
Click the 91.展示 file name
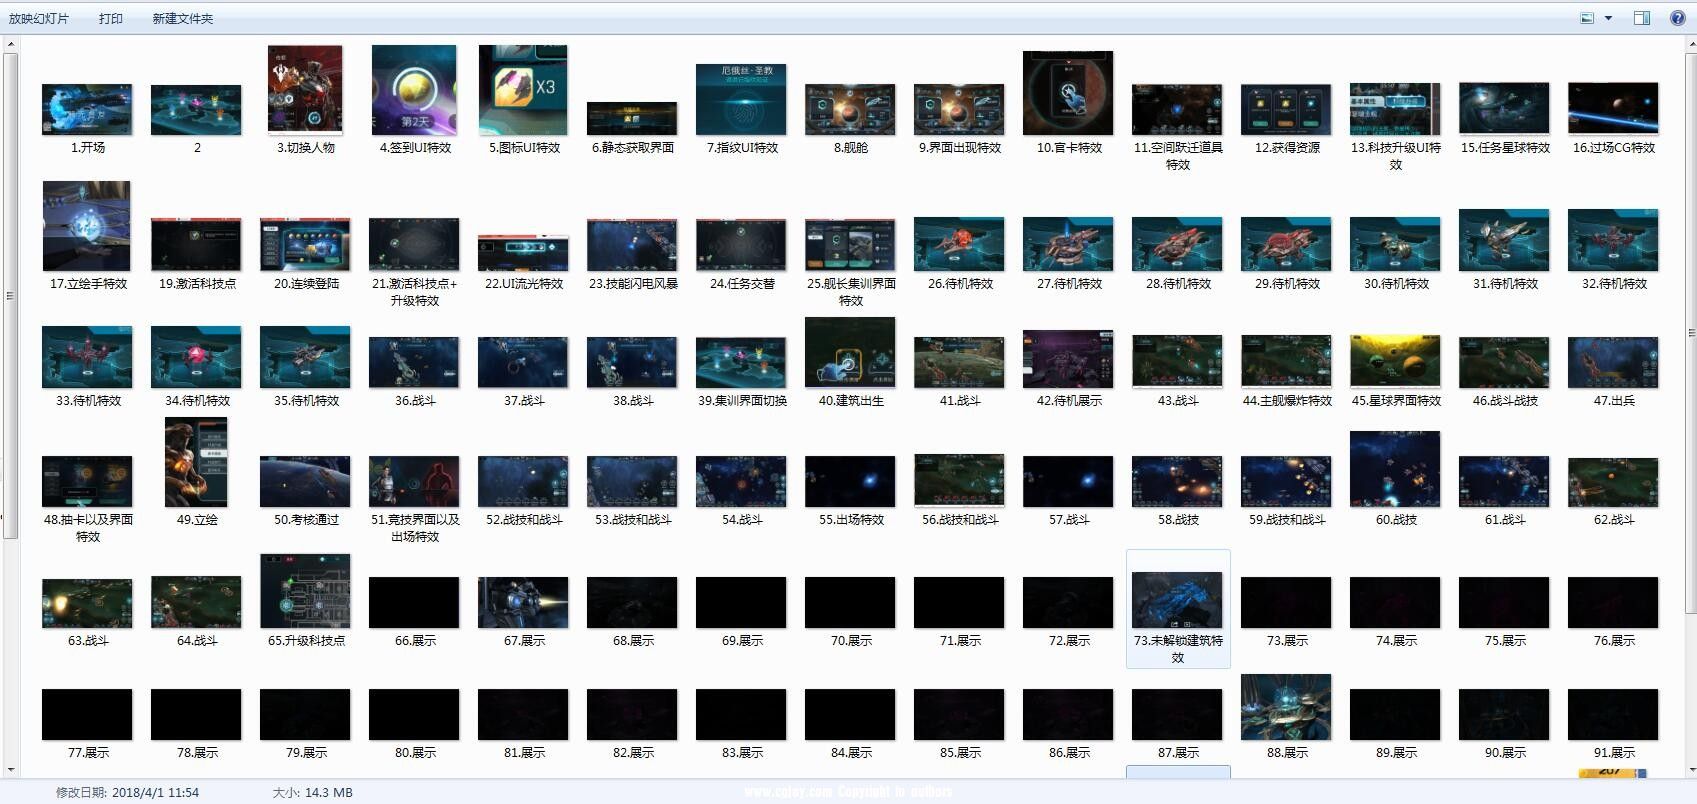pyautogui.click(x=1613, y=752)
